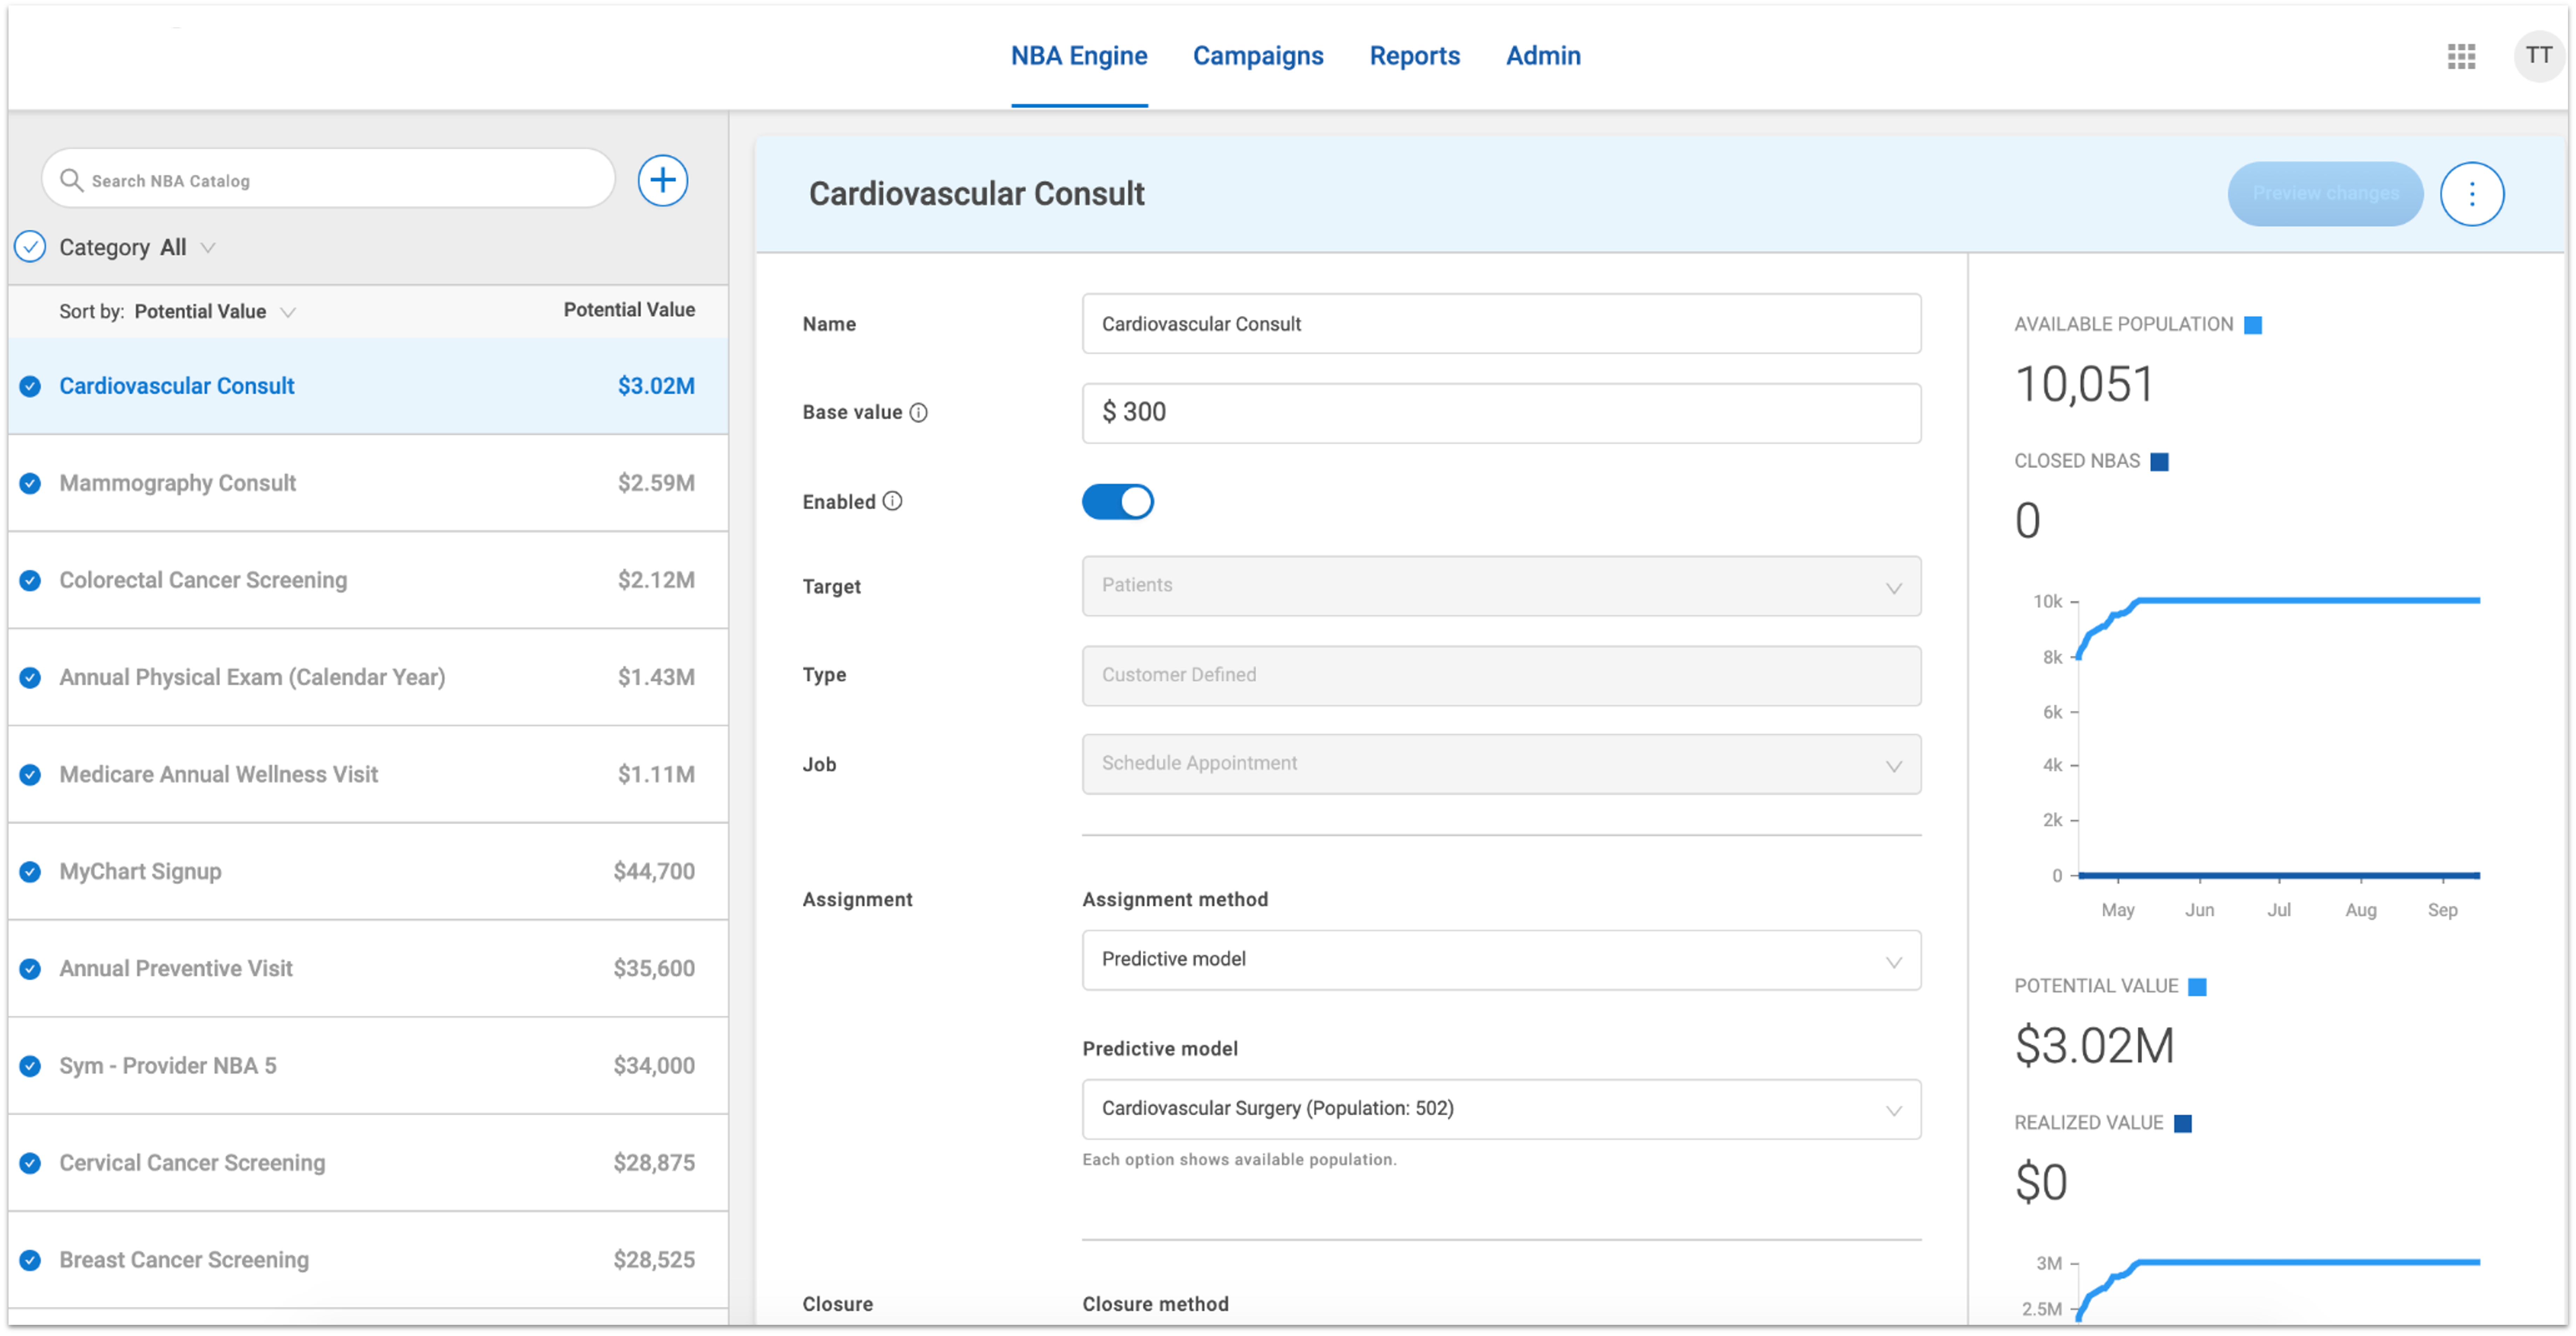Click the TT user avatar
This screenshot has width=2576, height=1336.
(x=2539, y=56)
